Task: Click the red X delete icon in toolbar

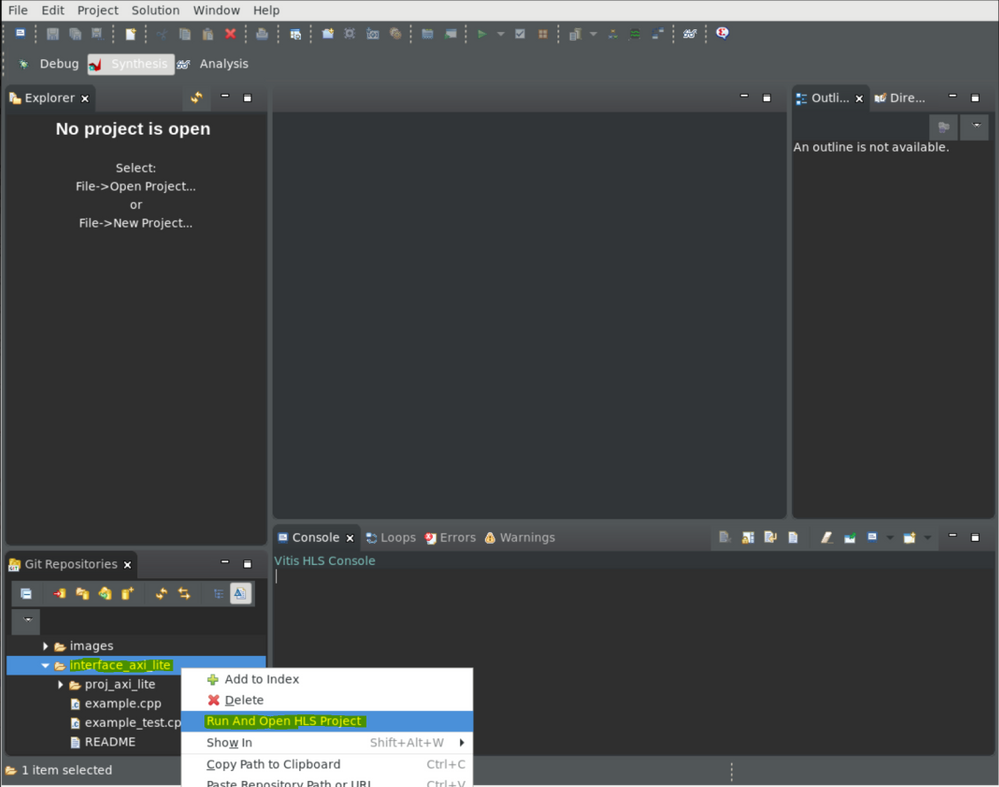Action: (230, 34)
